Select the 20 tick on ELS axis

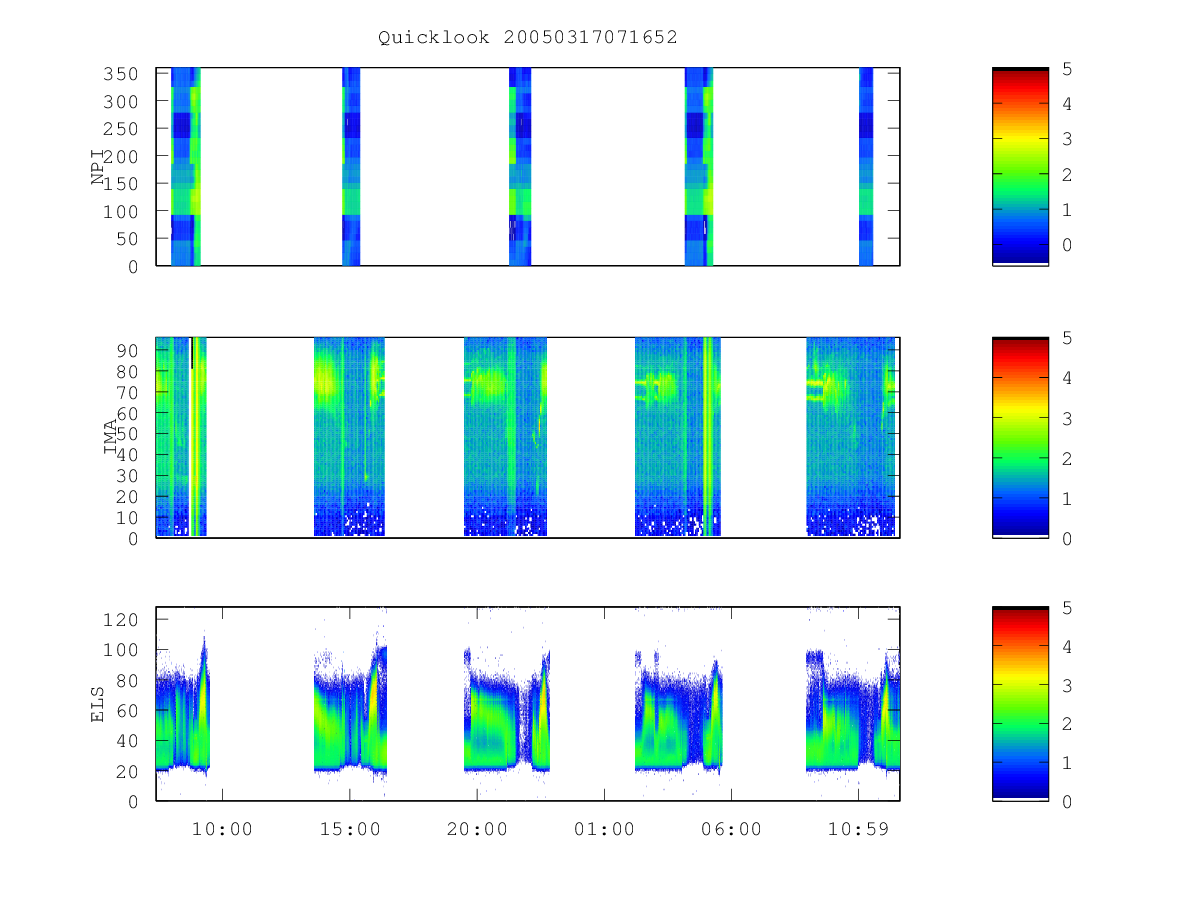click(129, 771)
